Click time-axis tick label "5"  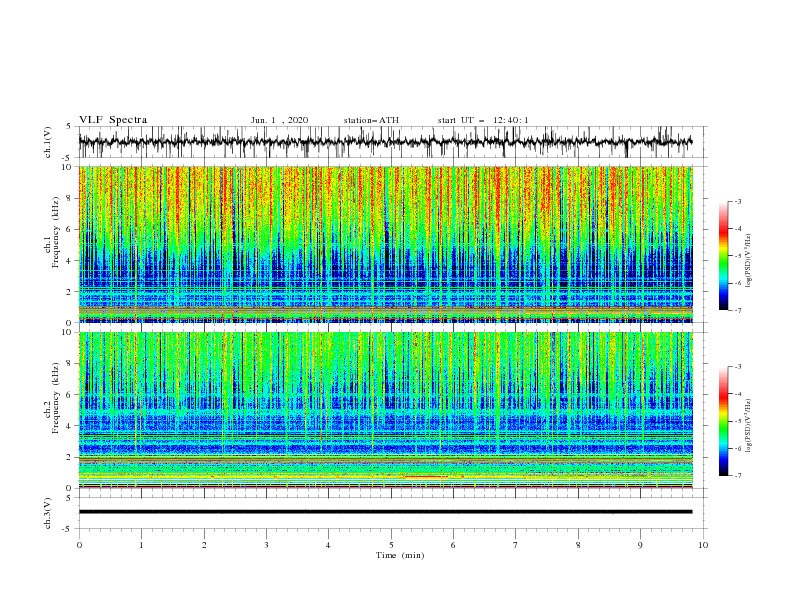pos(391,545)
